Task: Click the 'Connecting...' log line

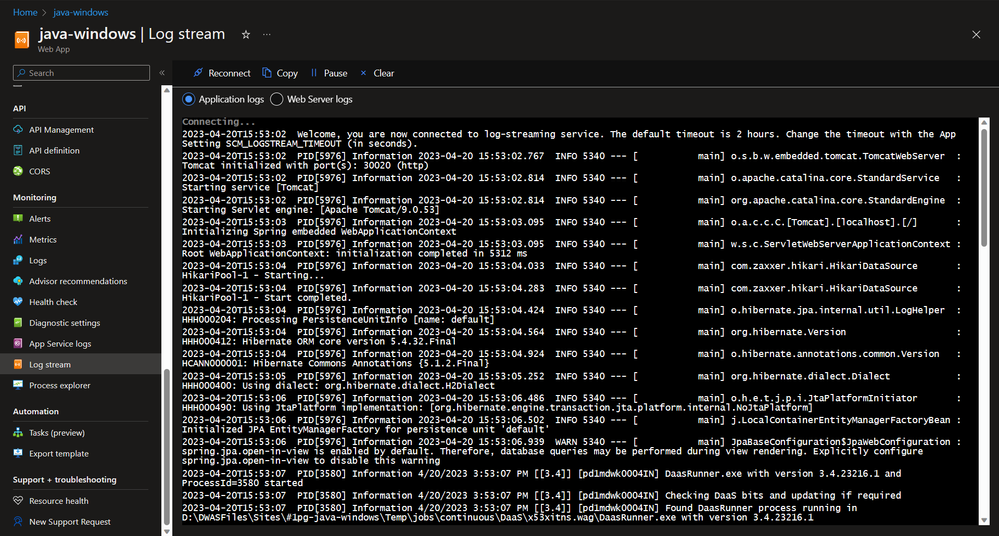Action: pyautogui.click(x=219, y=121)
